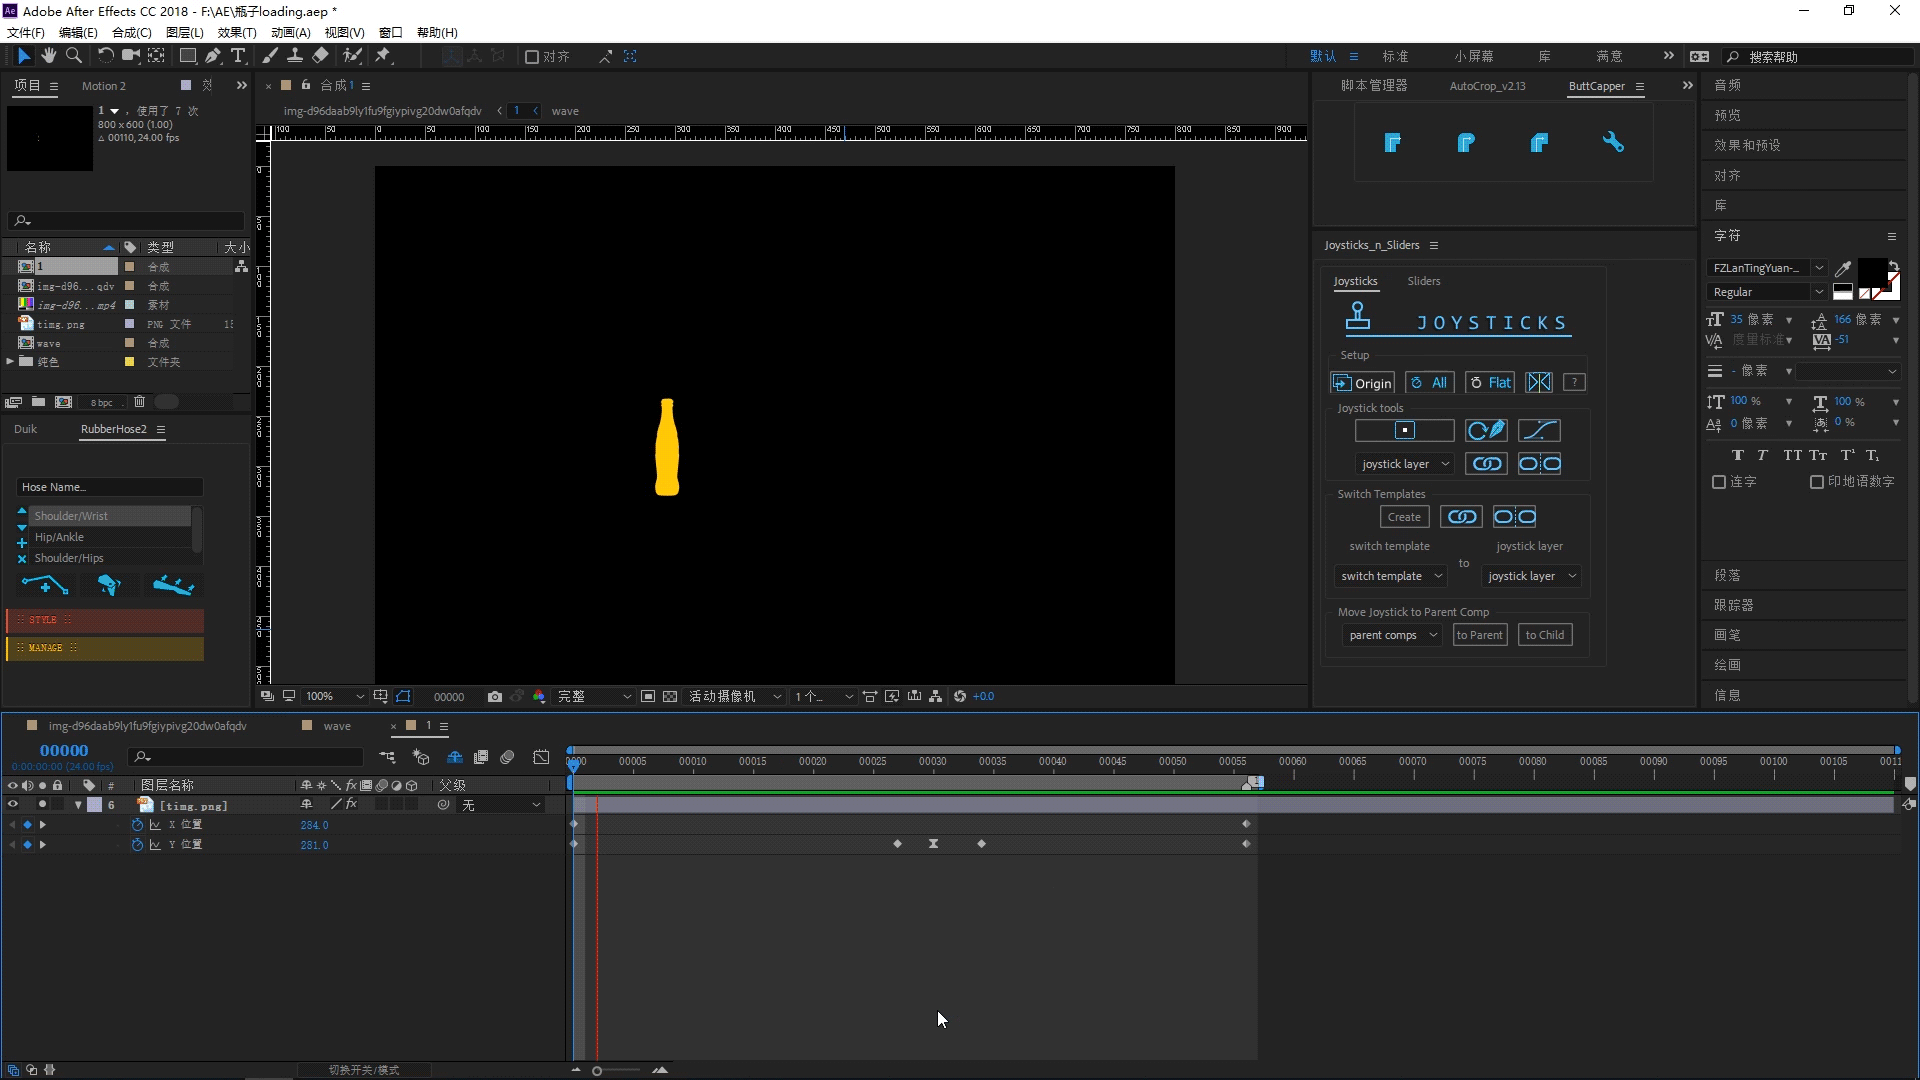Open the 100% magnification dropdown
The height and width of the screenshot is (1080, 1920).
335,697
